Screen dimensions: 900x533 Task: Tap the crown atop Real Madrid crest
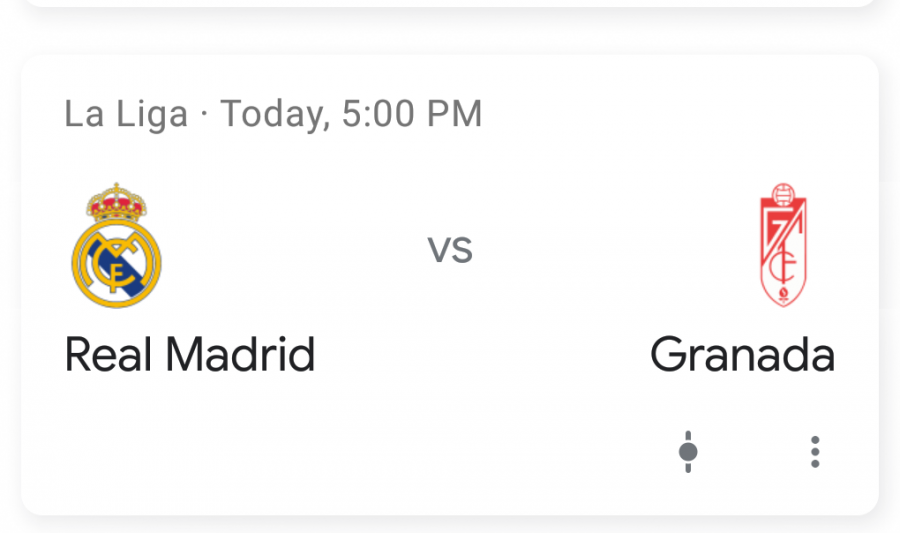tap(117, 202)
